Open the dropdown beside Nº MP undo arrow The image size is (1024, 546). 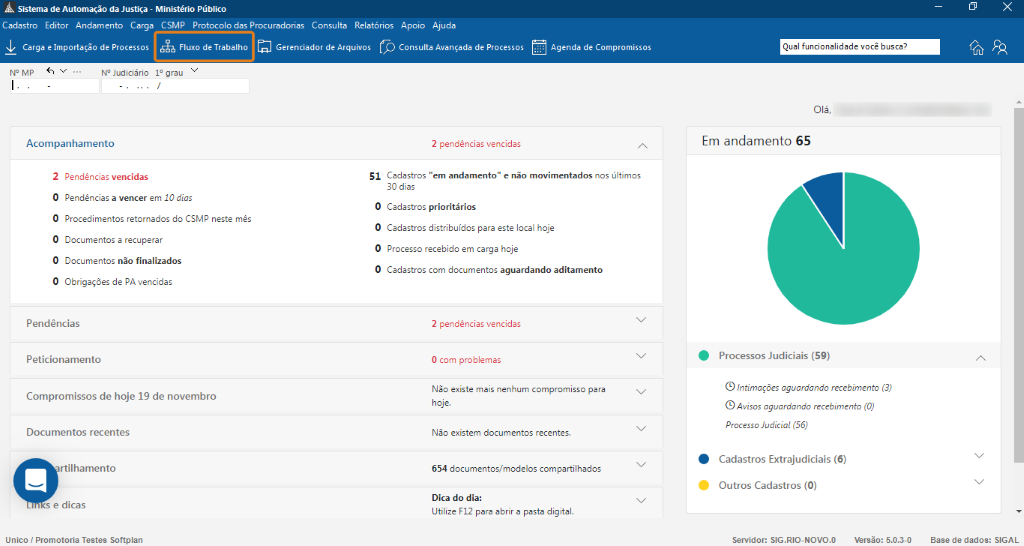point(63,71)
